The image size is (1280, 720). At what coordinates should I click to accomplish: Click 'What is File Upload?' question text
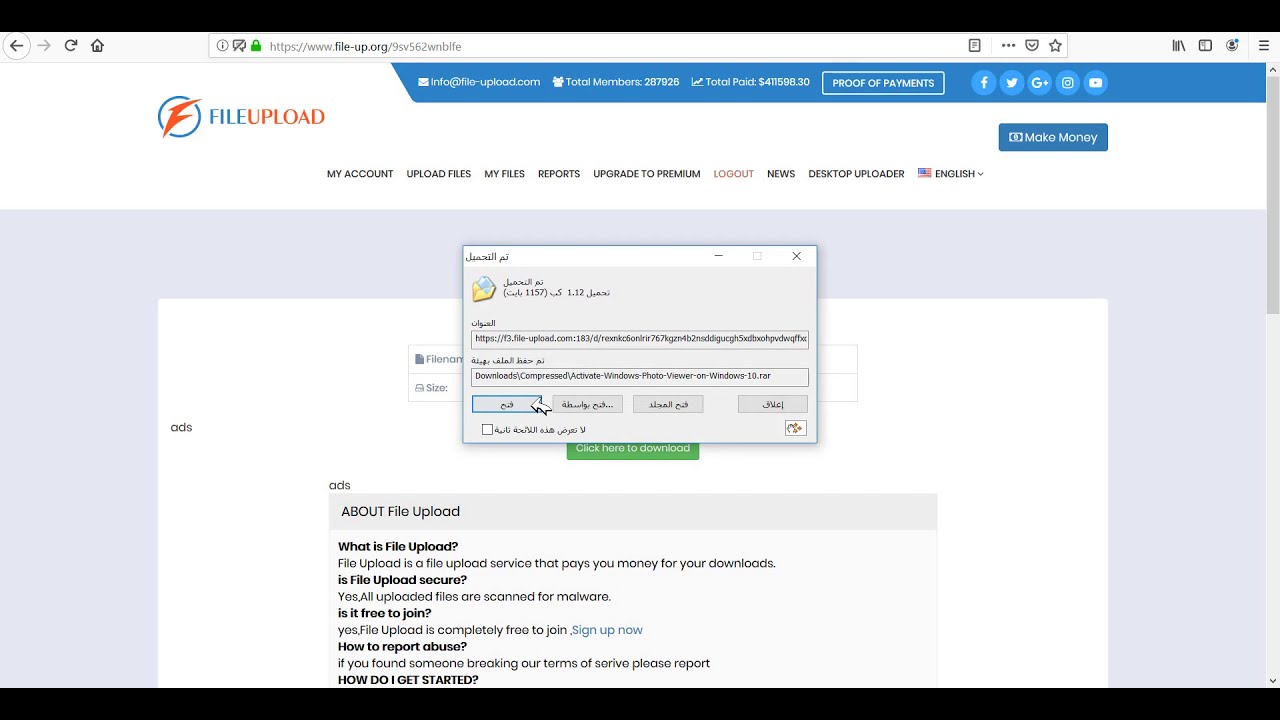point(398,547)
